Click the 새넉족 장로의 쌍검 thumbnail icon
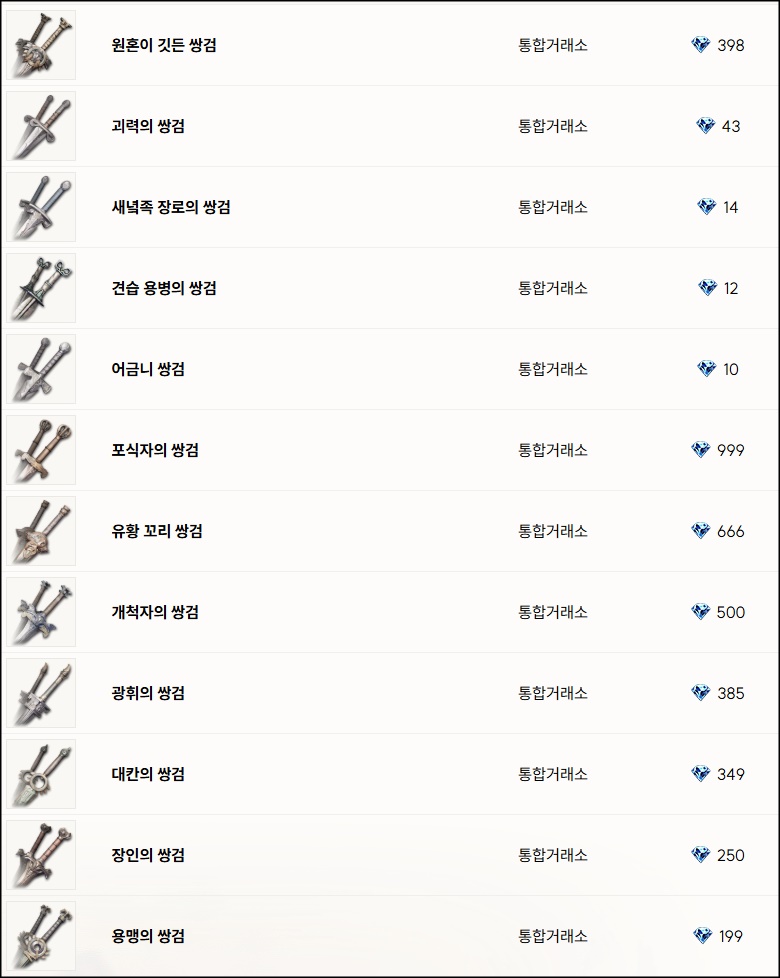The height and width of the screenshot is (978, 780). click(x=41, y=207)
